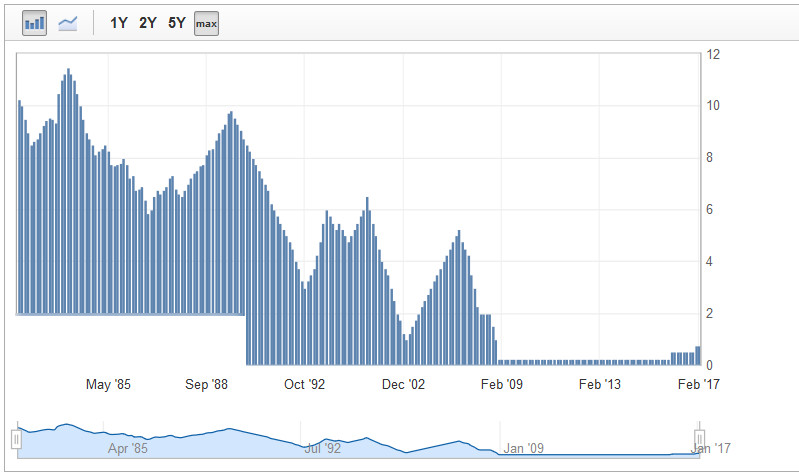This screenshot has width=799, height=473.
Task: Toggle the max time range
Action: 207,22
